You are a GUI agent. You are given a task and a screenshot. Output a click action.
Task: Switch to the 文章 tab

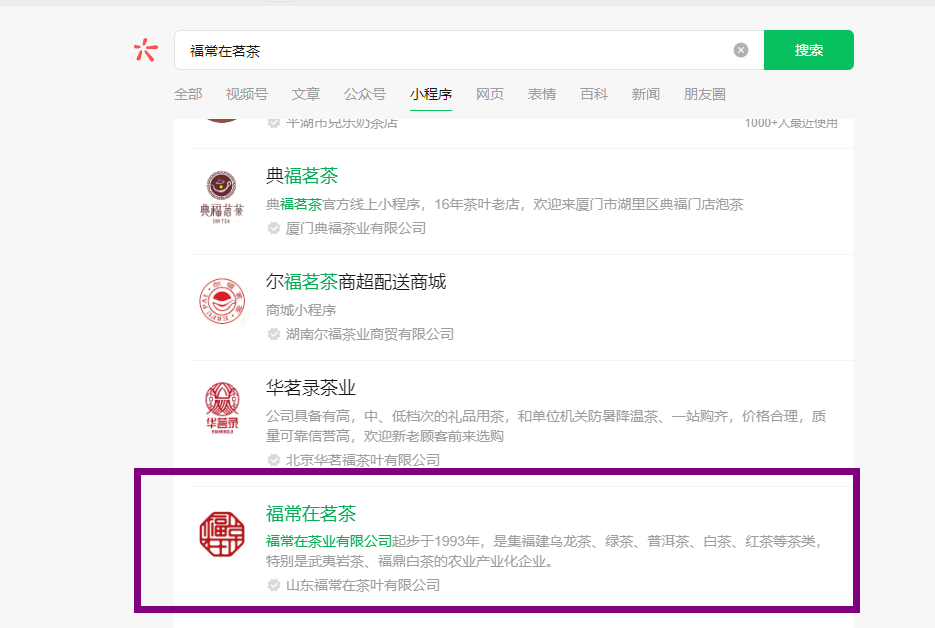(306, 94)
